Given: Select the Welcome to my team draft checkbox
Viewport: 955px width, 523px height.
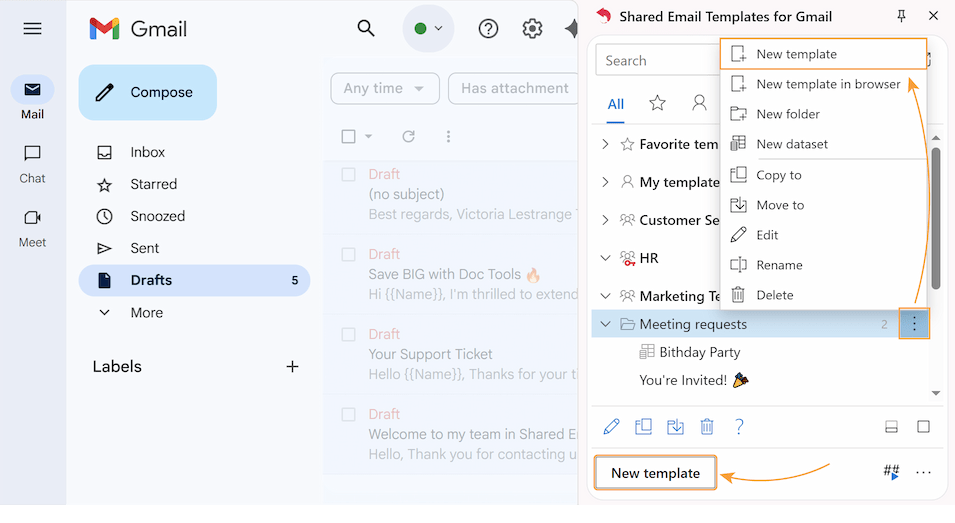Looking at the screenshot, I should click(348, 415).
